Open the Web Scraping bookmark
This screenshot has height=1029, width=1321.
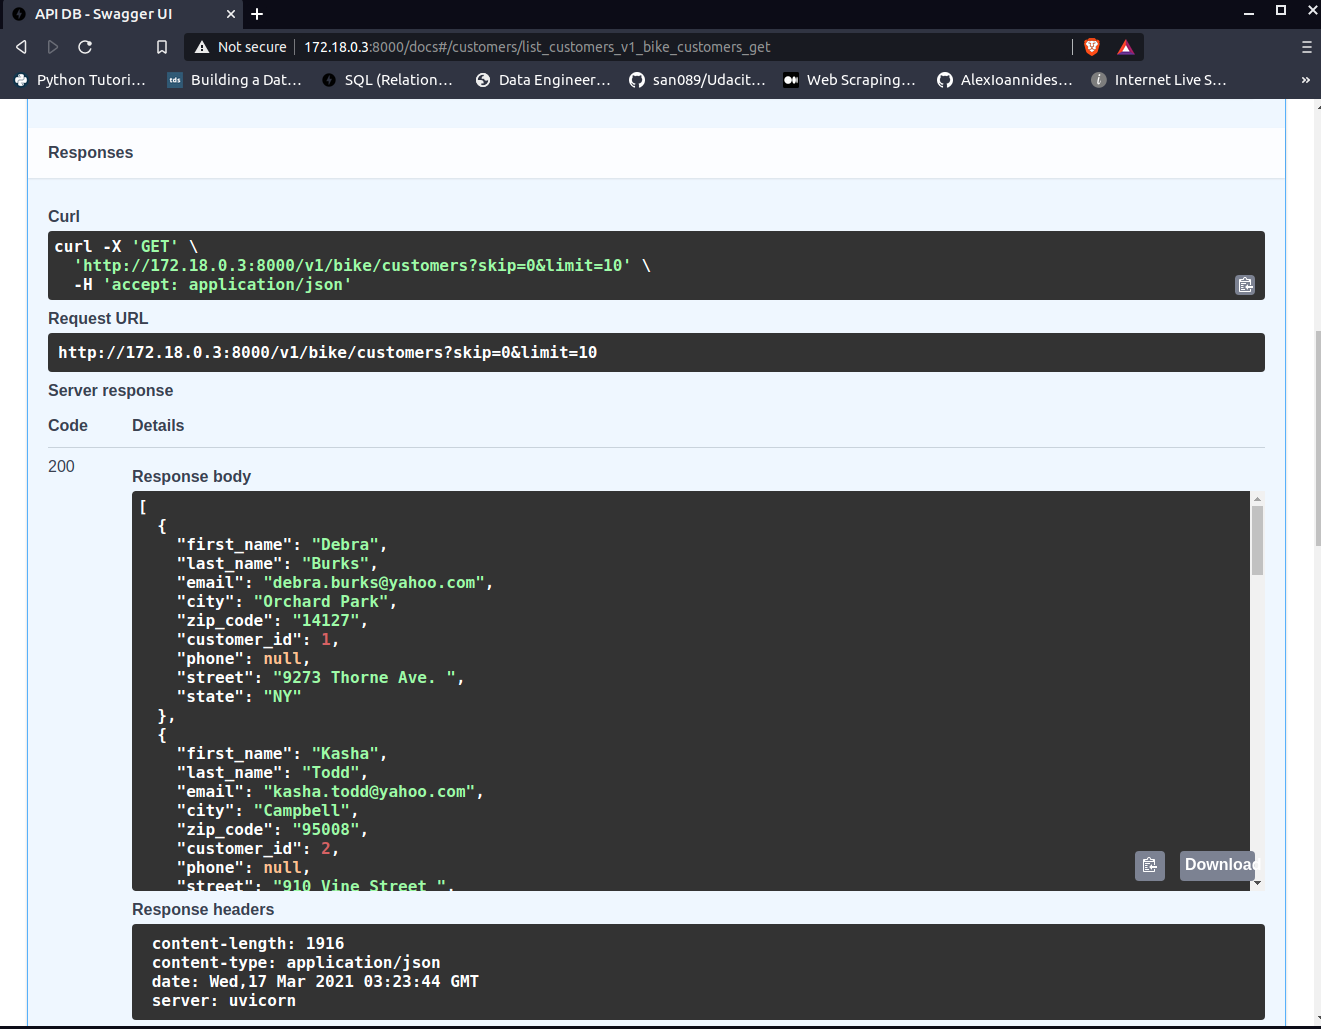point(849,80)
